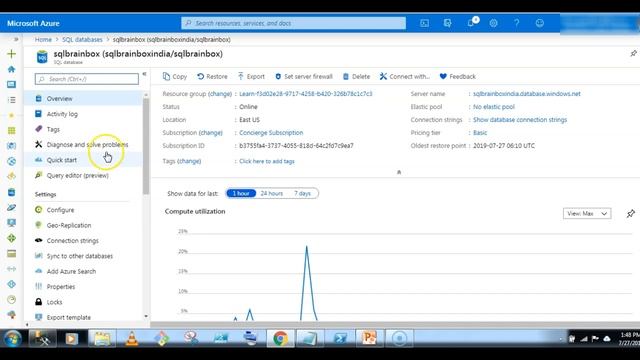Pin the Compute utilization chart
This screenshot has height=360, width=640.
click(x=631, y=213)
